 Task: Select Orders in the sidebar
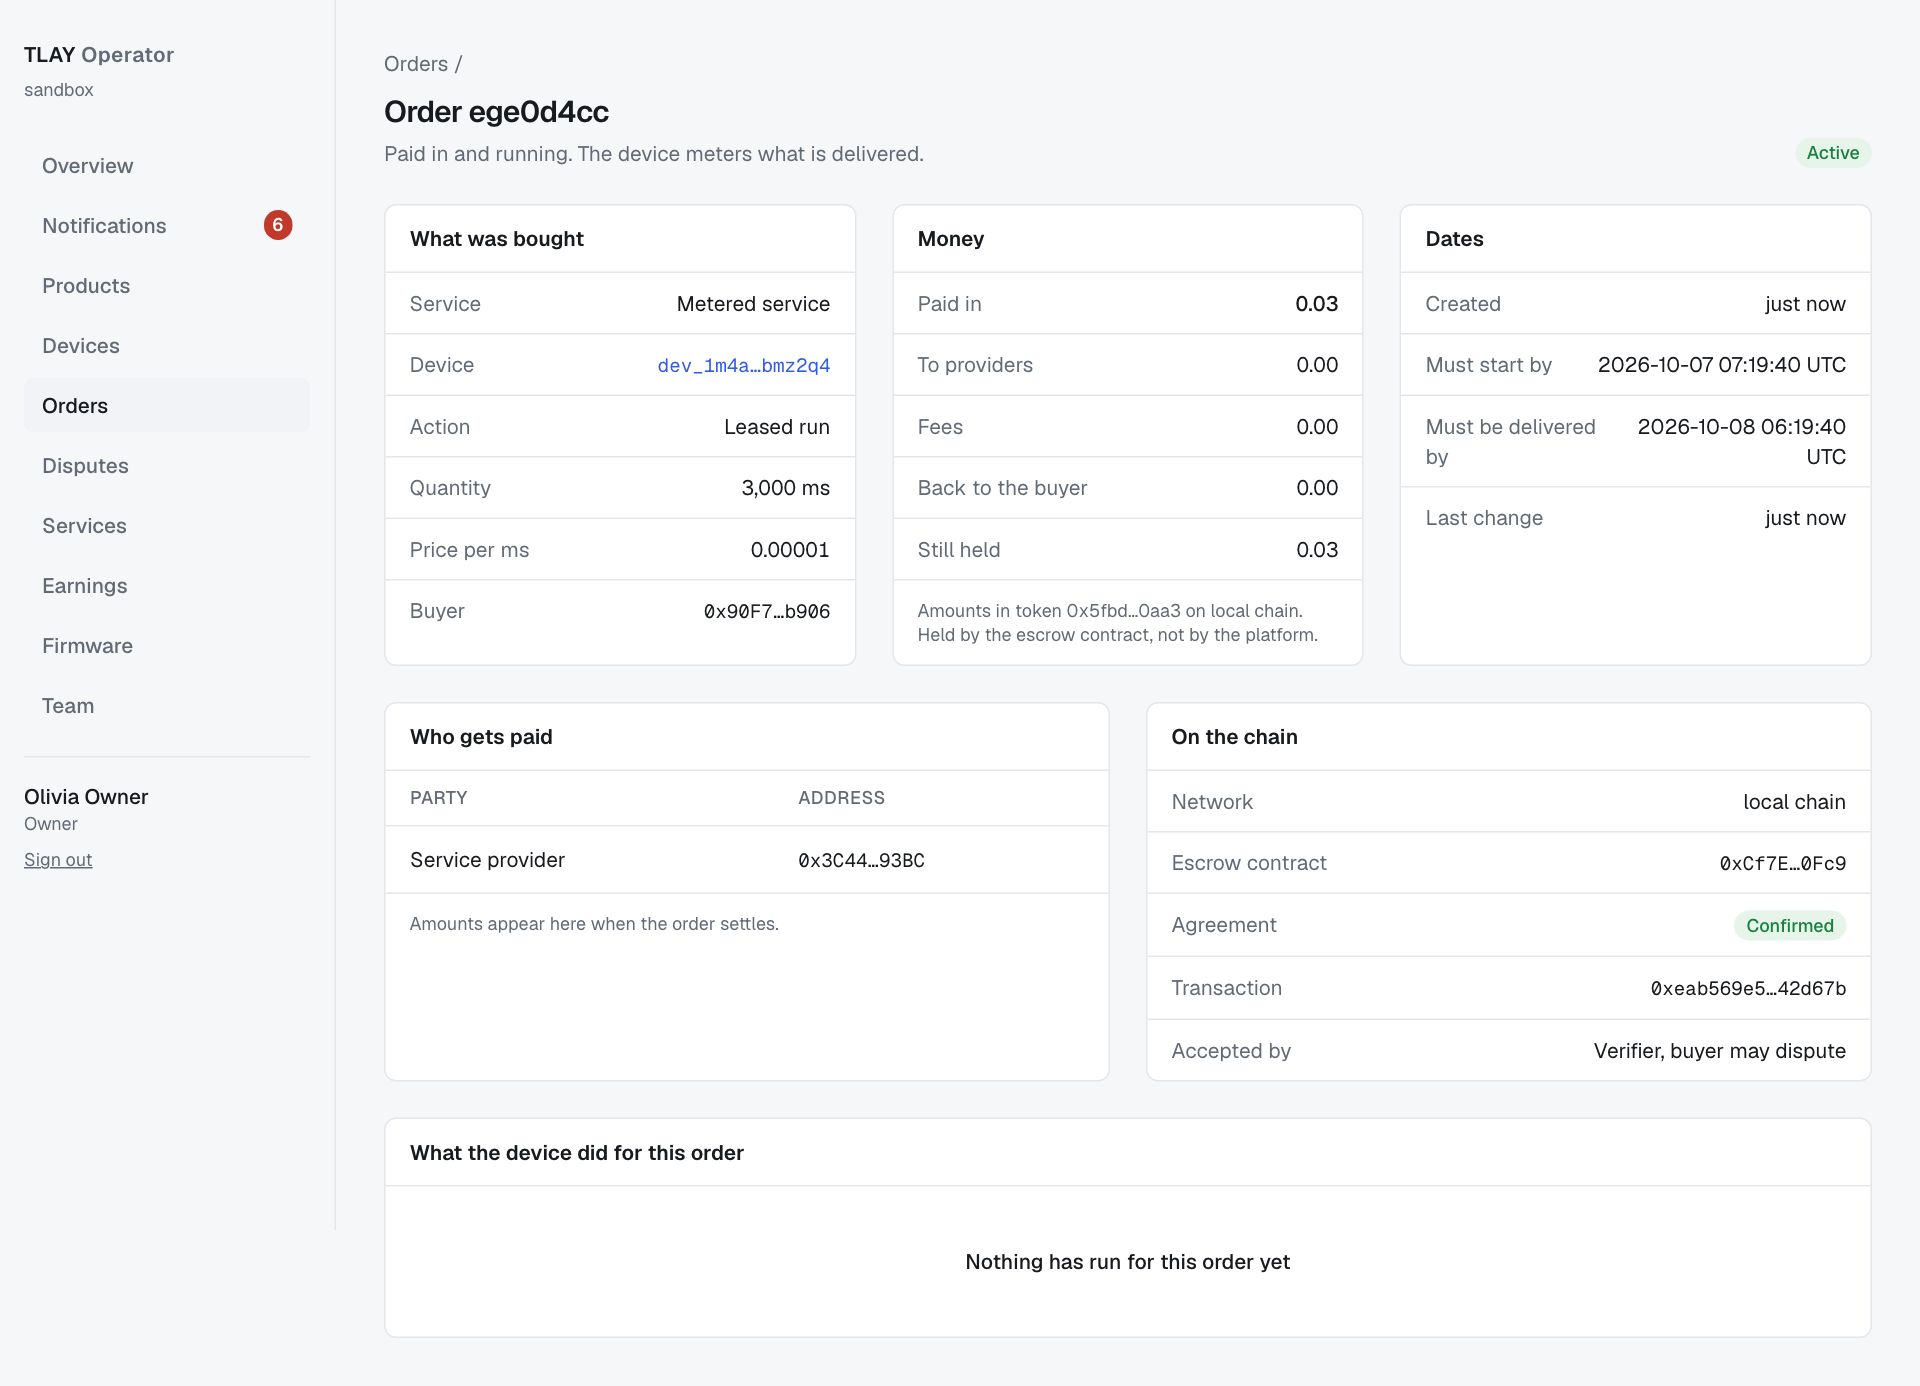[x=167, y=406]
